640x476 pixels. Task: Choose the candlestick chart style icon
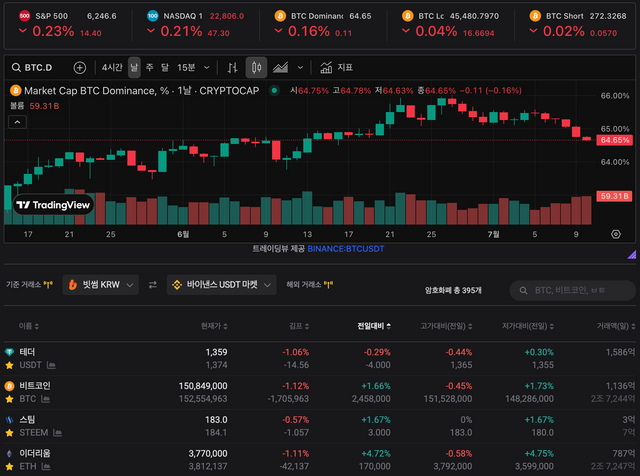[x=256, y=67]
